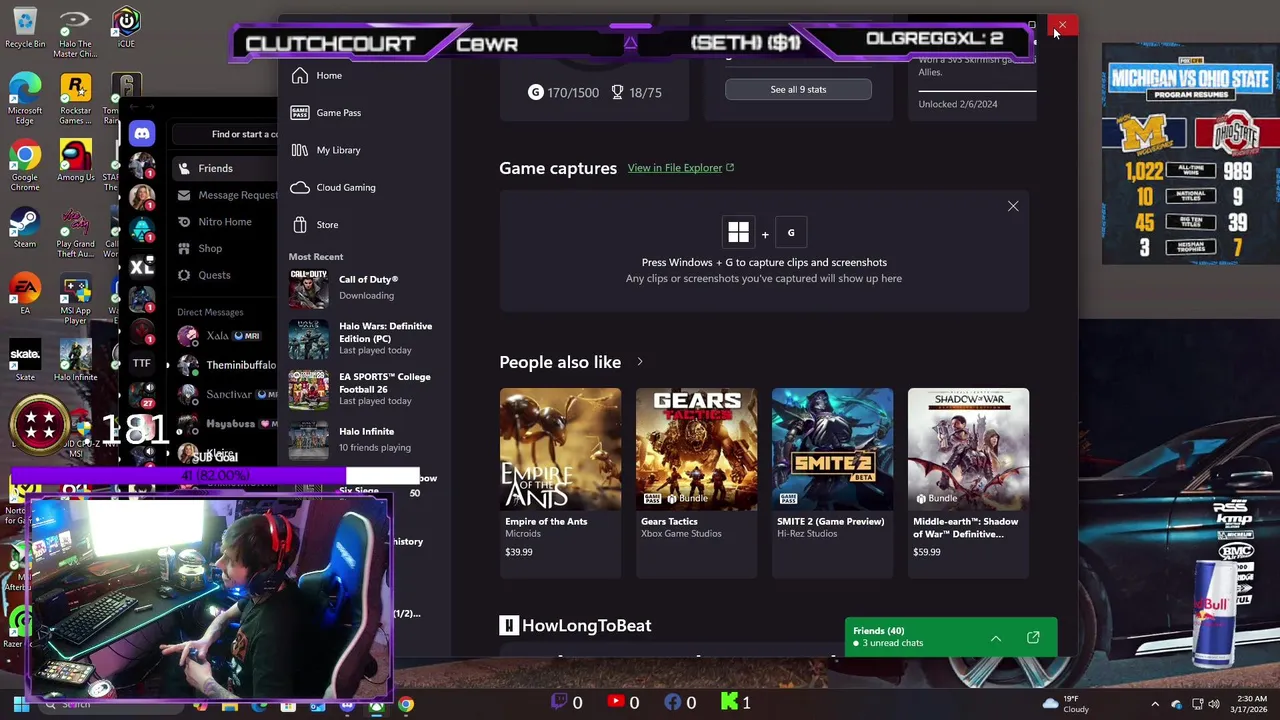
Task: Expand the Friends (40) panel chevron
Action: 996,638
